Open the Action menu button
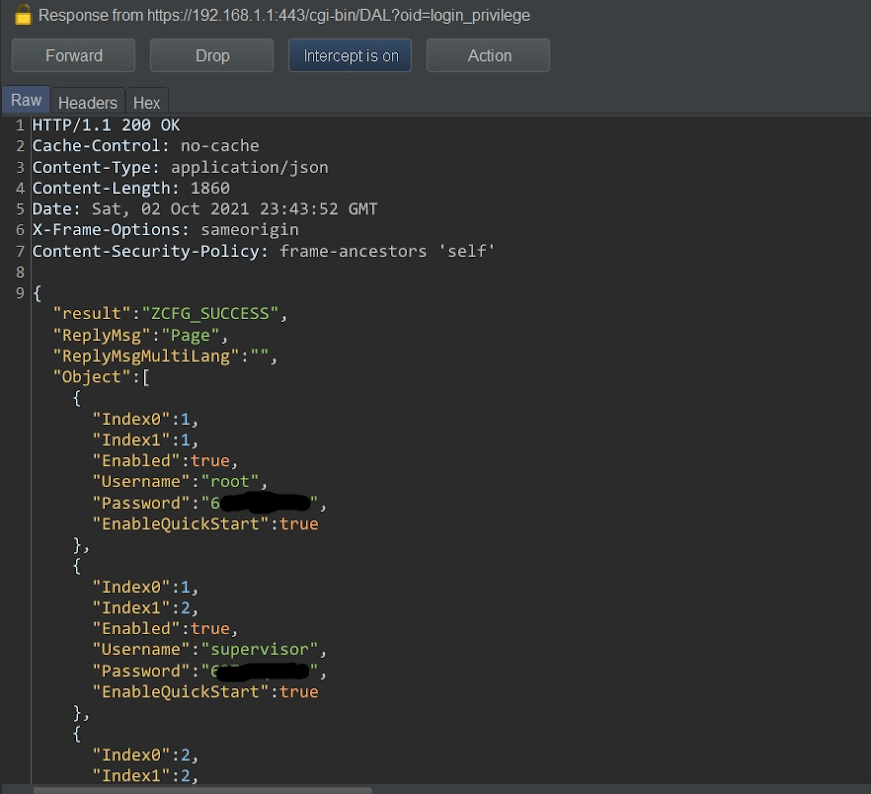The image size is (871, 794). (x=488, y=56)
